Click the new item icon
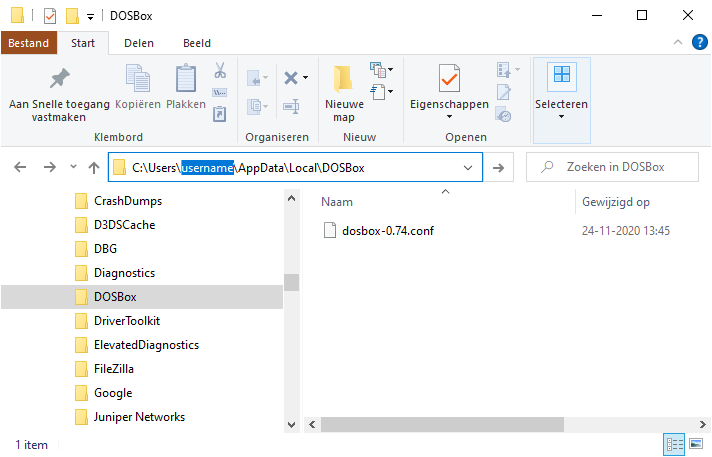This screenshot has width=712, height=457. 377,70
